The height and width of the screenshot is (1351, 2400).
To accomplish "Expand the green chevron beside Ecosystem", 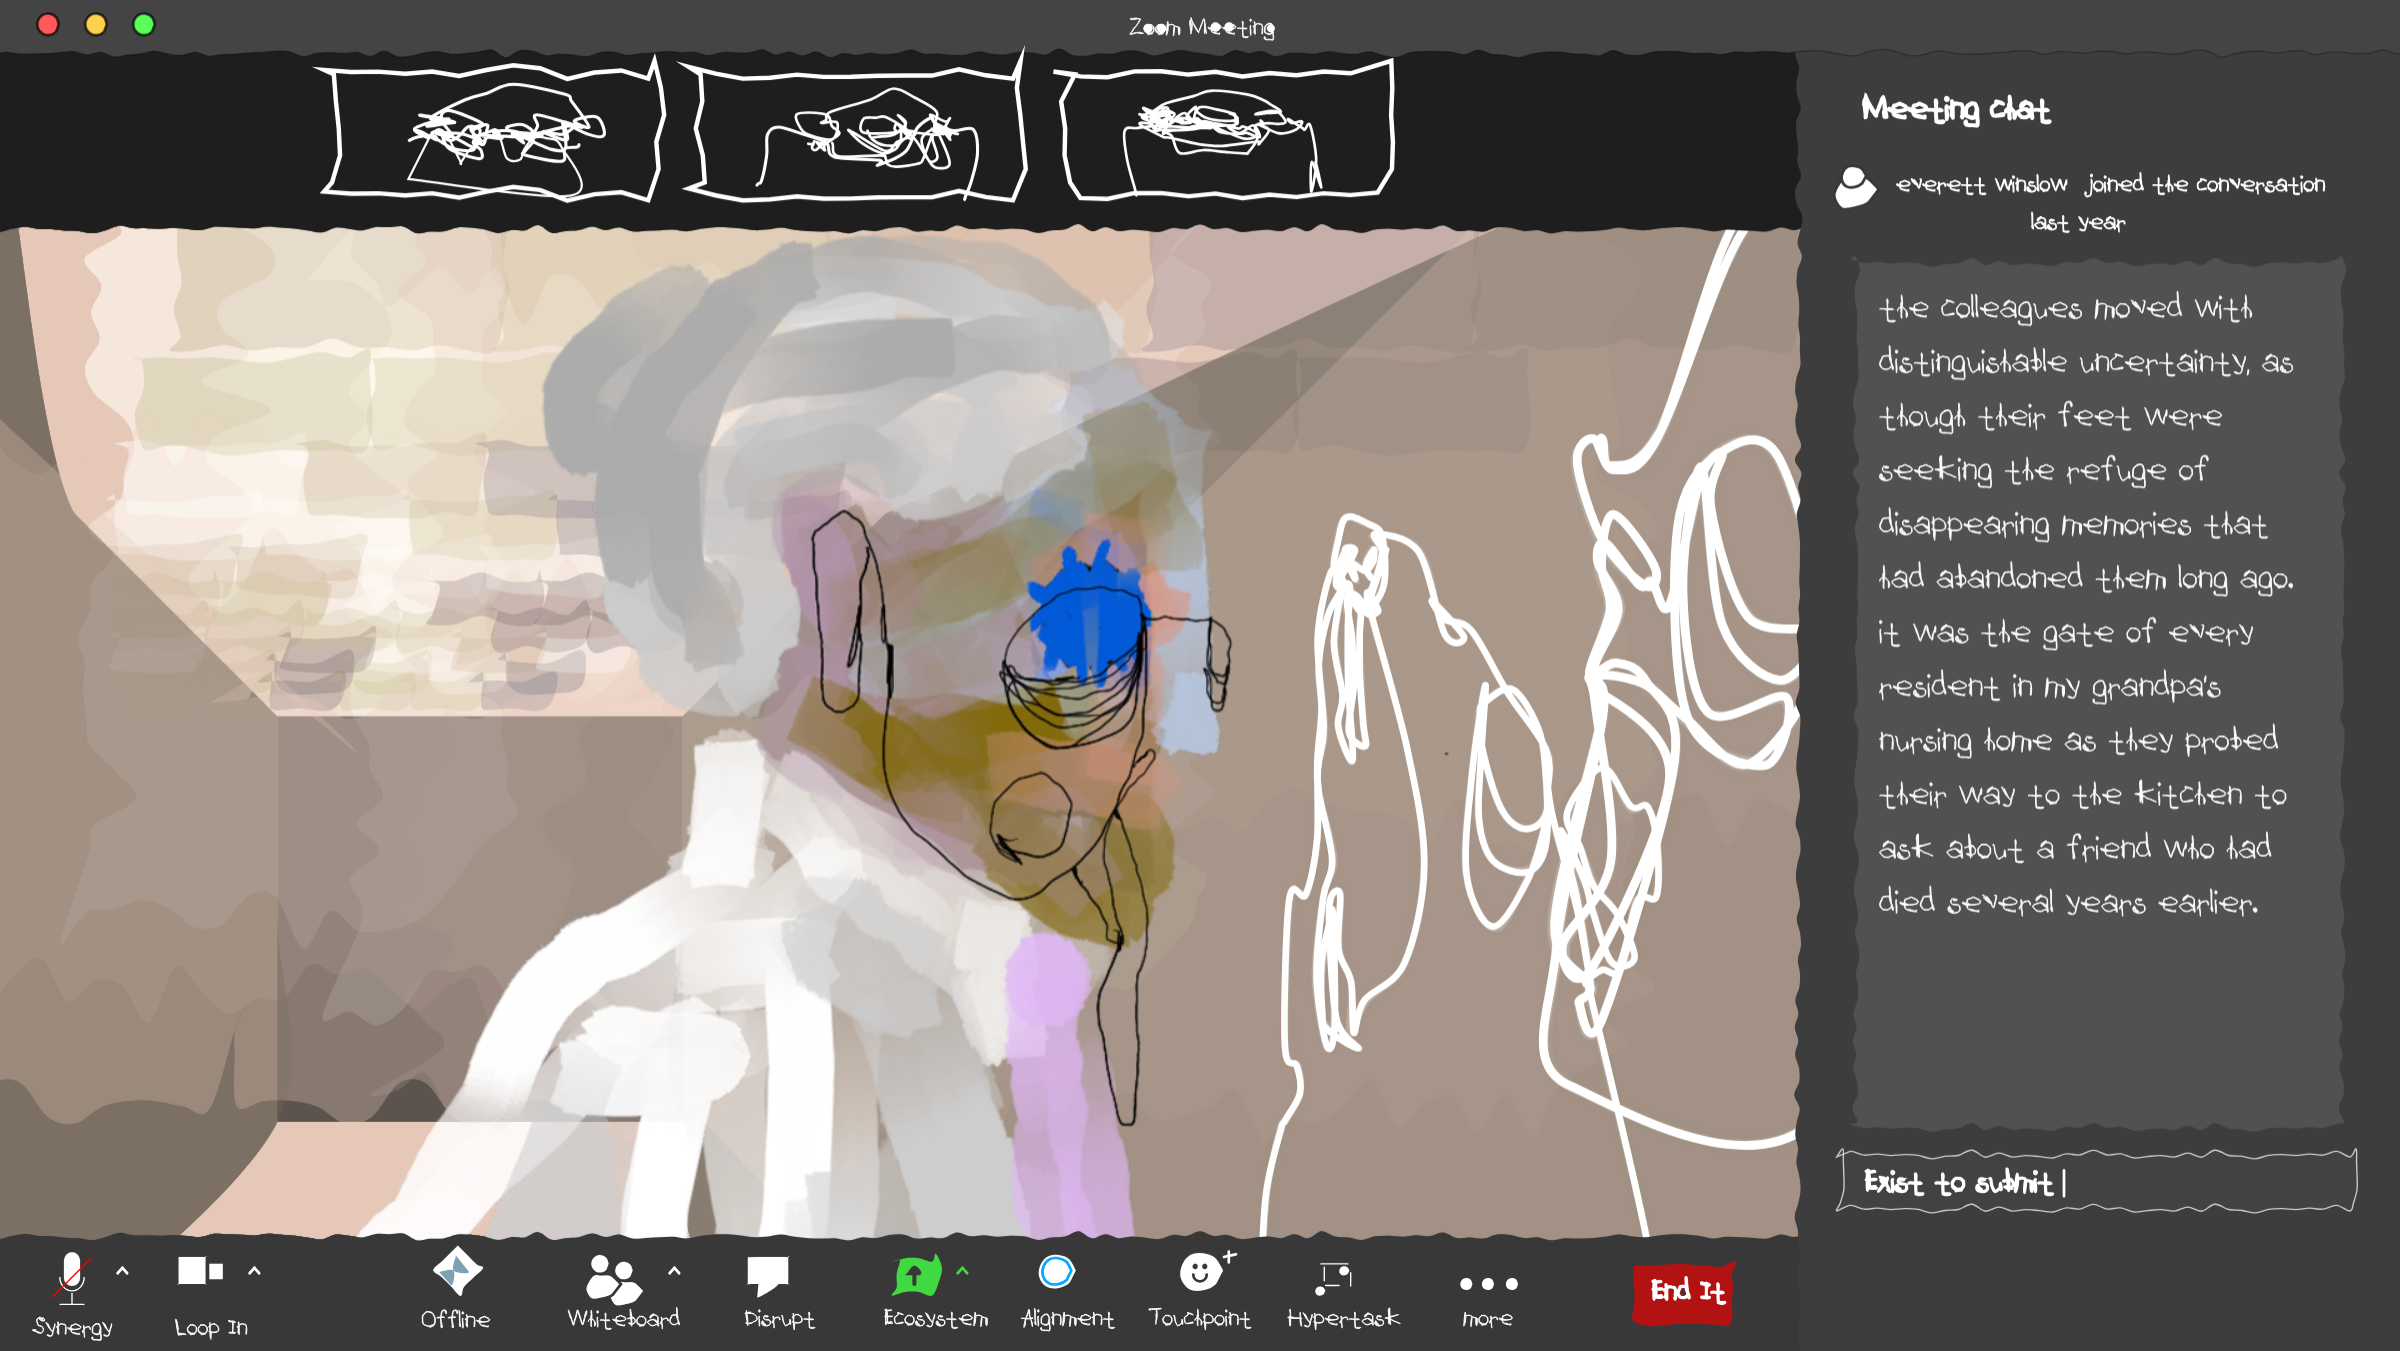I will [x=962, y=1272].
